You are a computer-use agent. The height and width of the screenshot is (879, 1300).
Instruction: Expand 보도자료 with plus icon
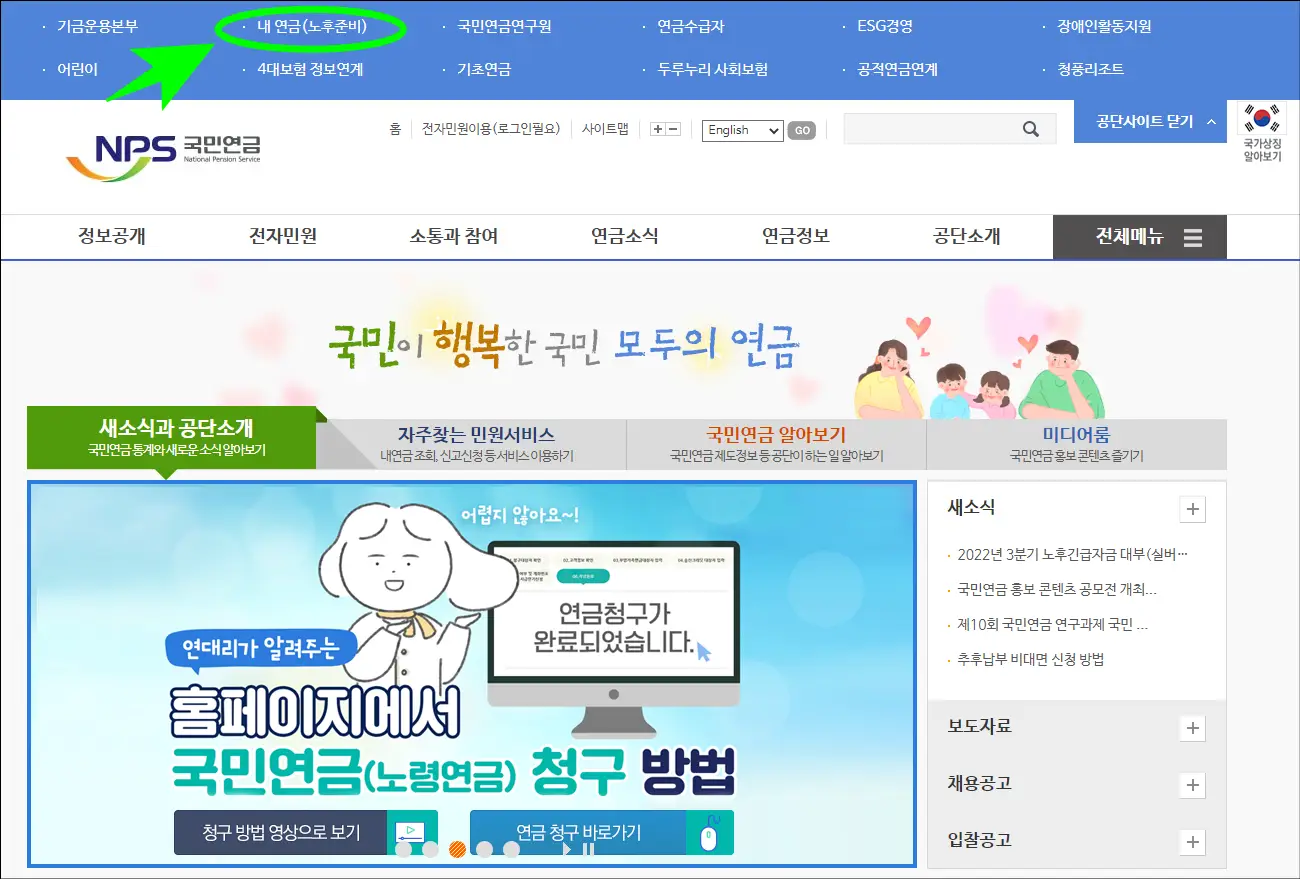click(x=1192, y=728)
